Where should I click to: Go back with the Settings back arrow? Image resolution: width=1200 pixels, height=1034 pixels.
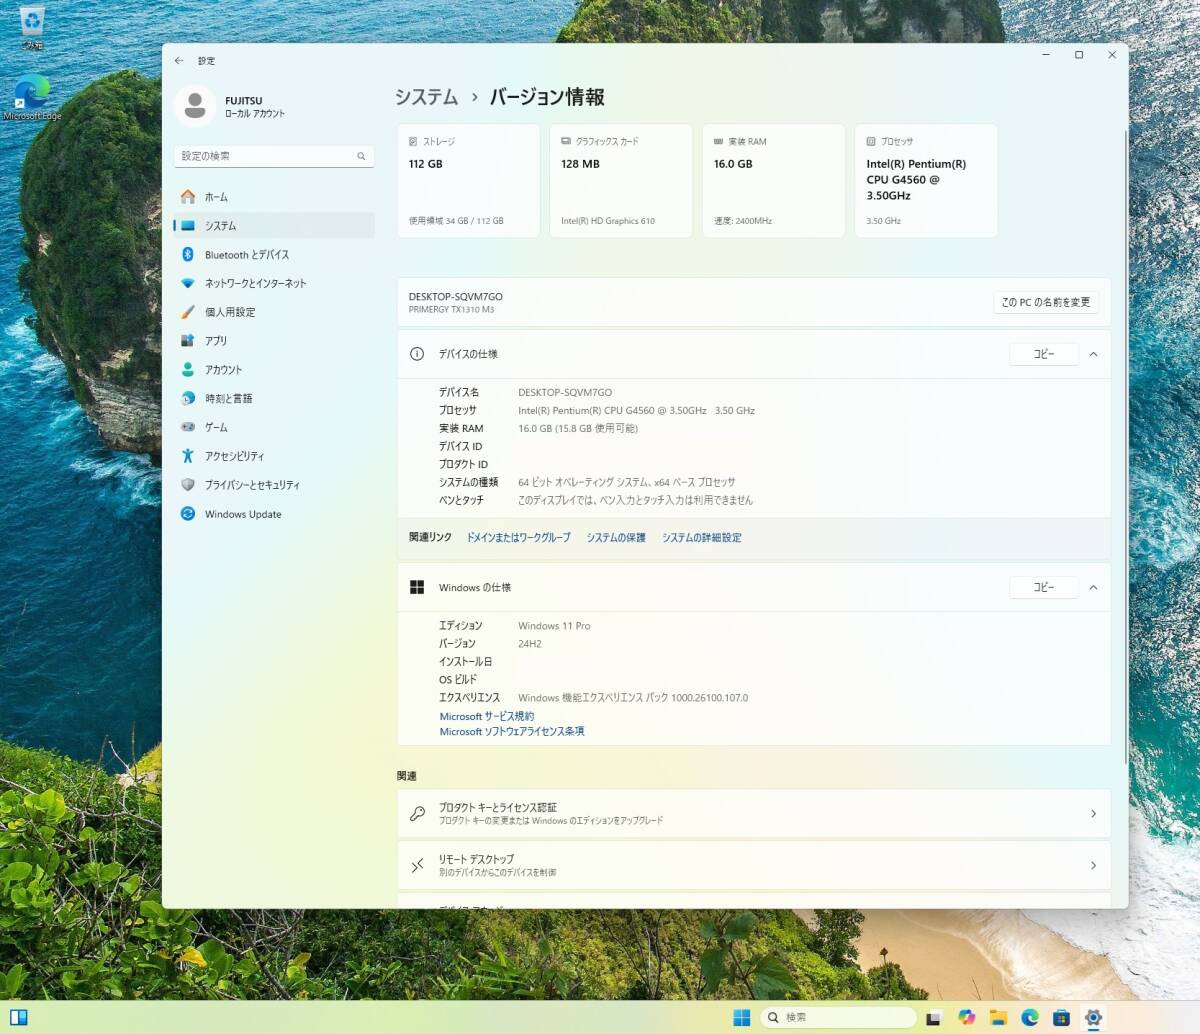click(179, 61)
